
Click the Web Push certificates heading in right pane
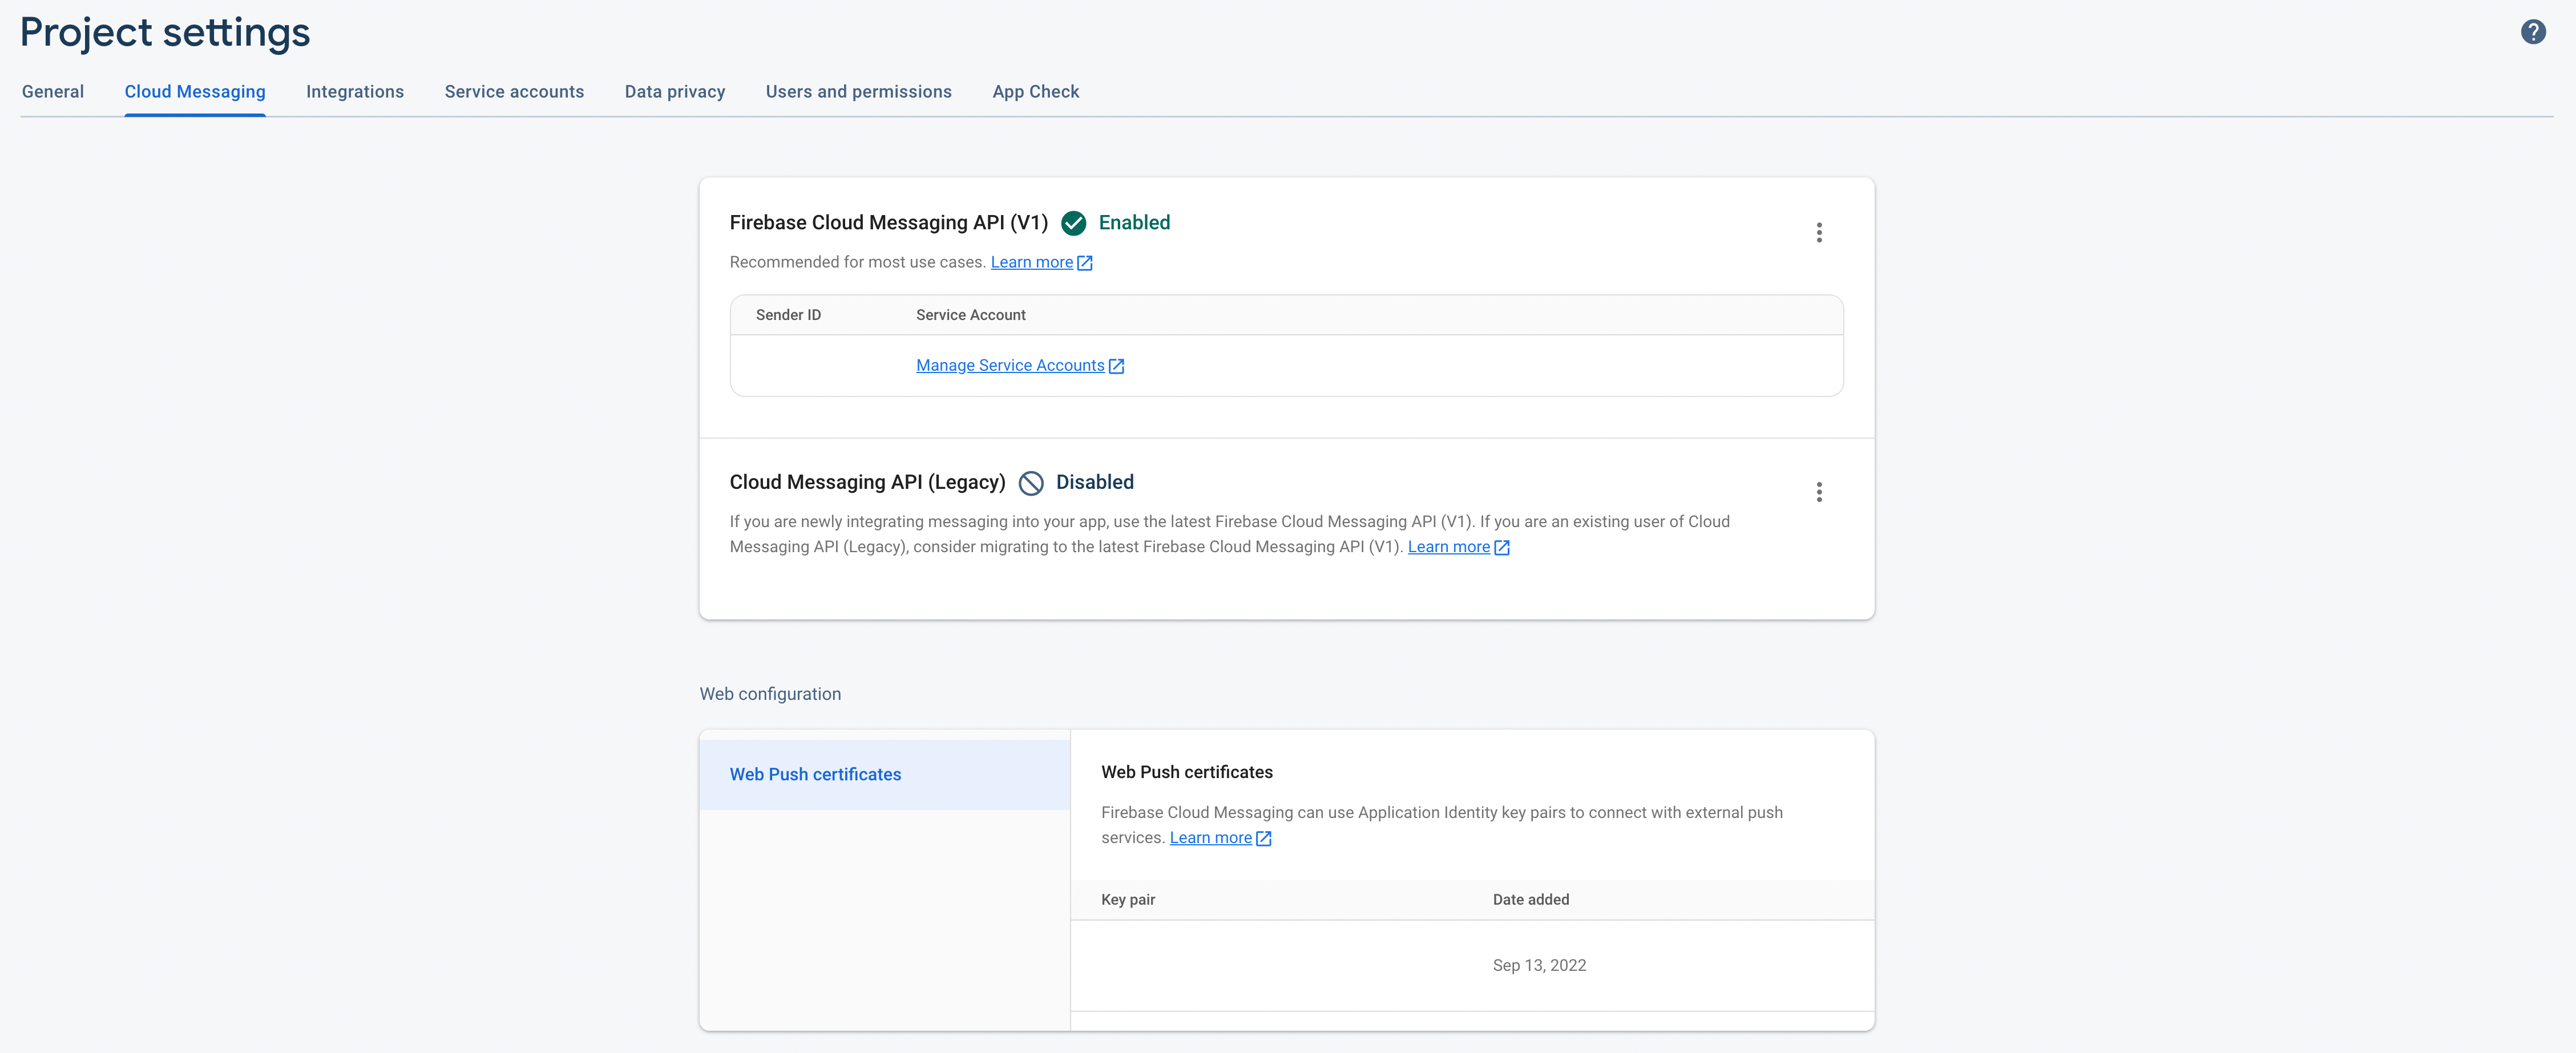[1187, 773]
